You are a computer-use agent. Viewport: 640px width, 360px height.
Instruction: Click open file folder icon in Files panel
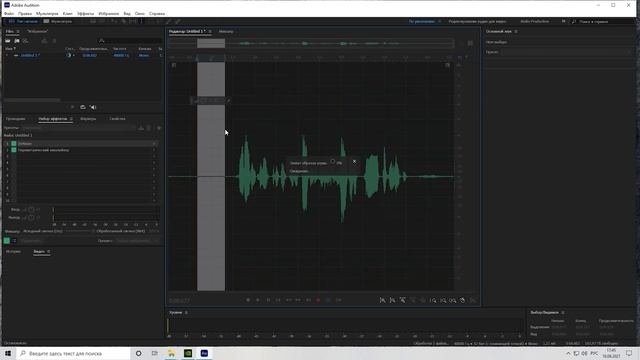[8, 41]
